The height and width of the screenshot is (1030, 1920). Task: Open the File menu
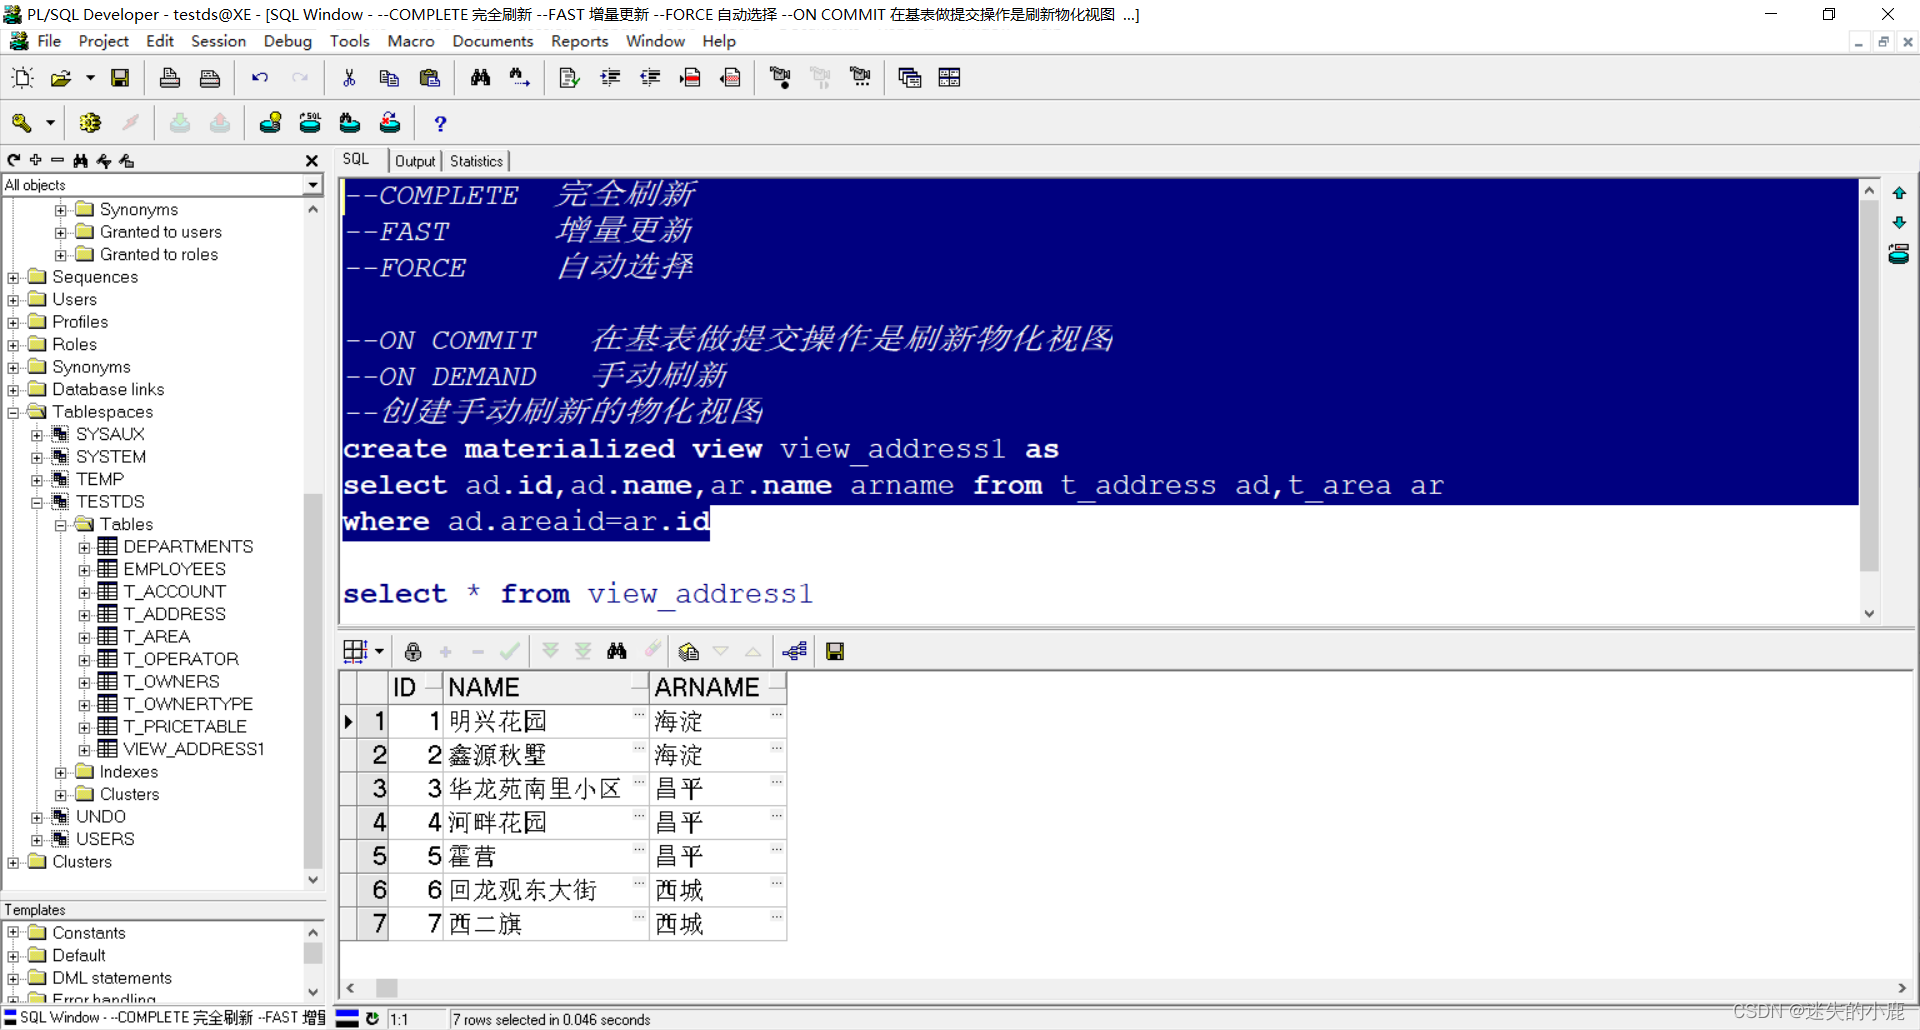tap(49, 41)
